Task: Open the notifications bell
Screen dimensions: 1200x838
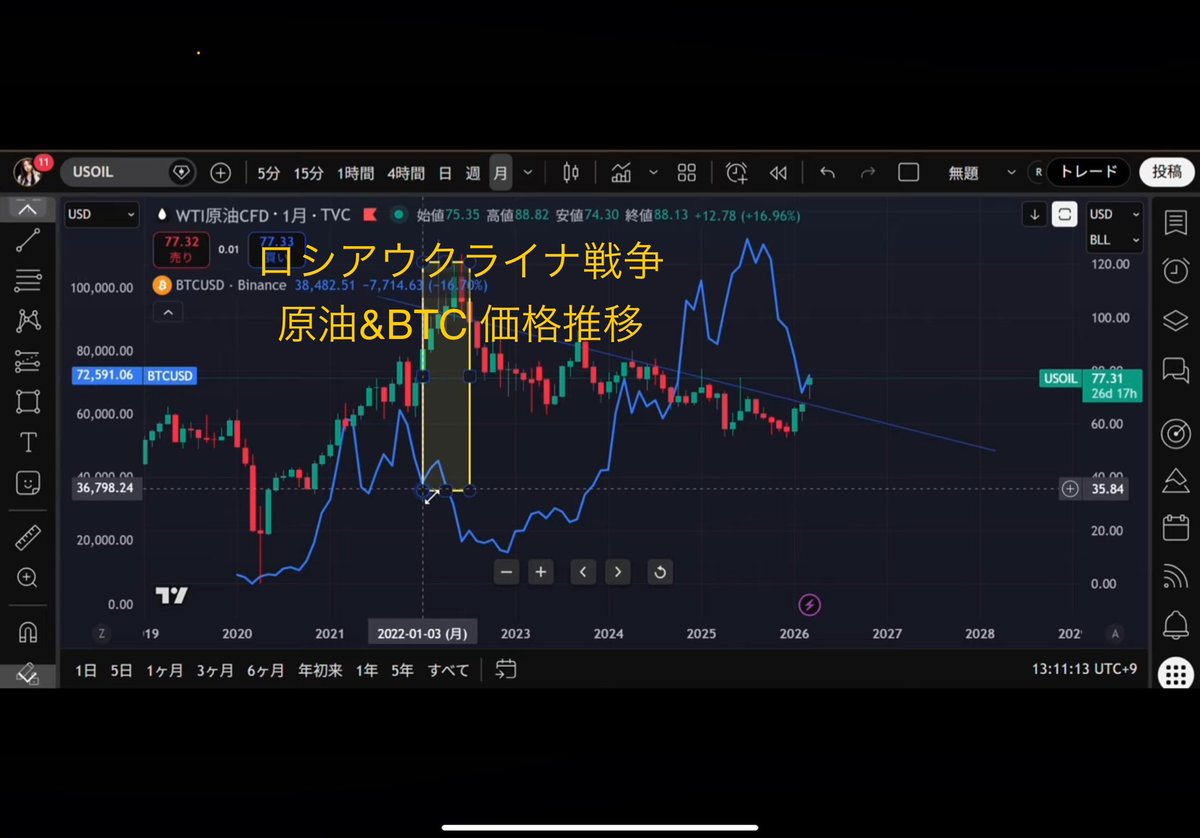Action: point(1174,627)
